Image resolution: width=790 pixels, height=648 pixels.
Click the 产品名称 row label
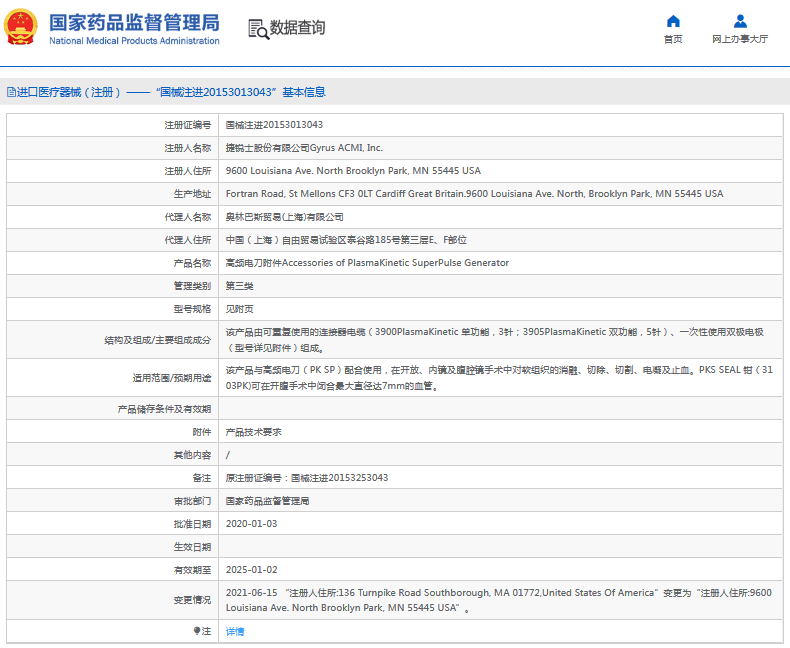pos(192,263)
